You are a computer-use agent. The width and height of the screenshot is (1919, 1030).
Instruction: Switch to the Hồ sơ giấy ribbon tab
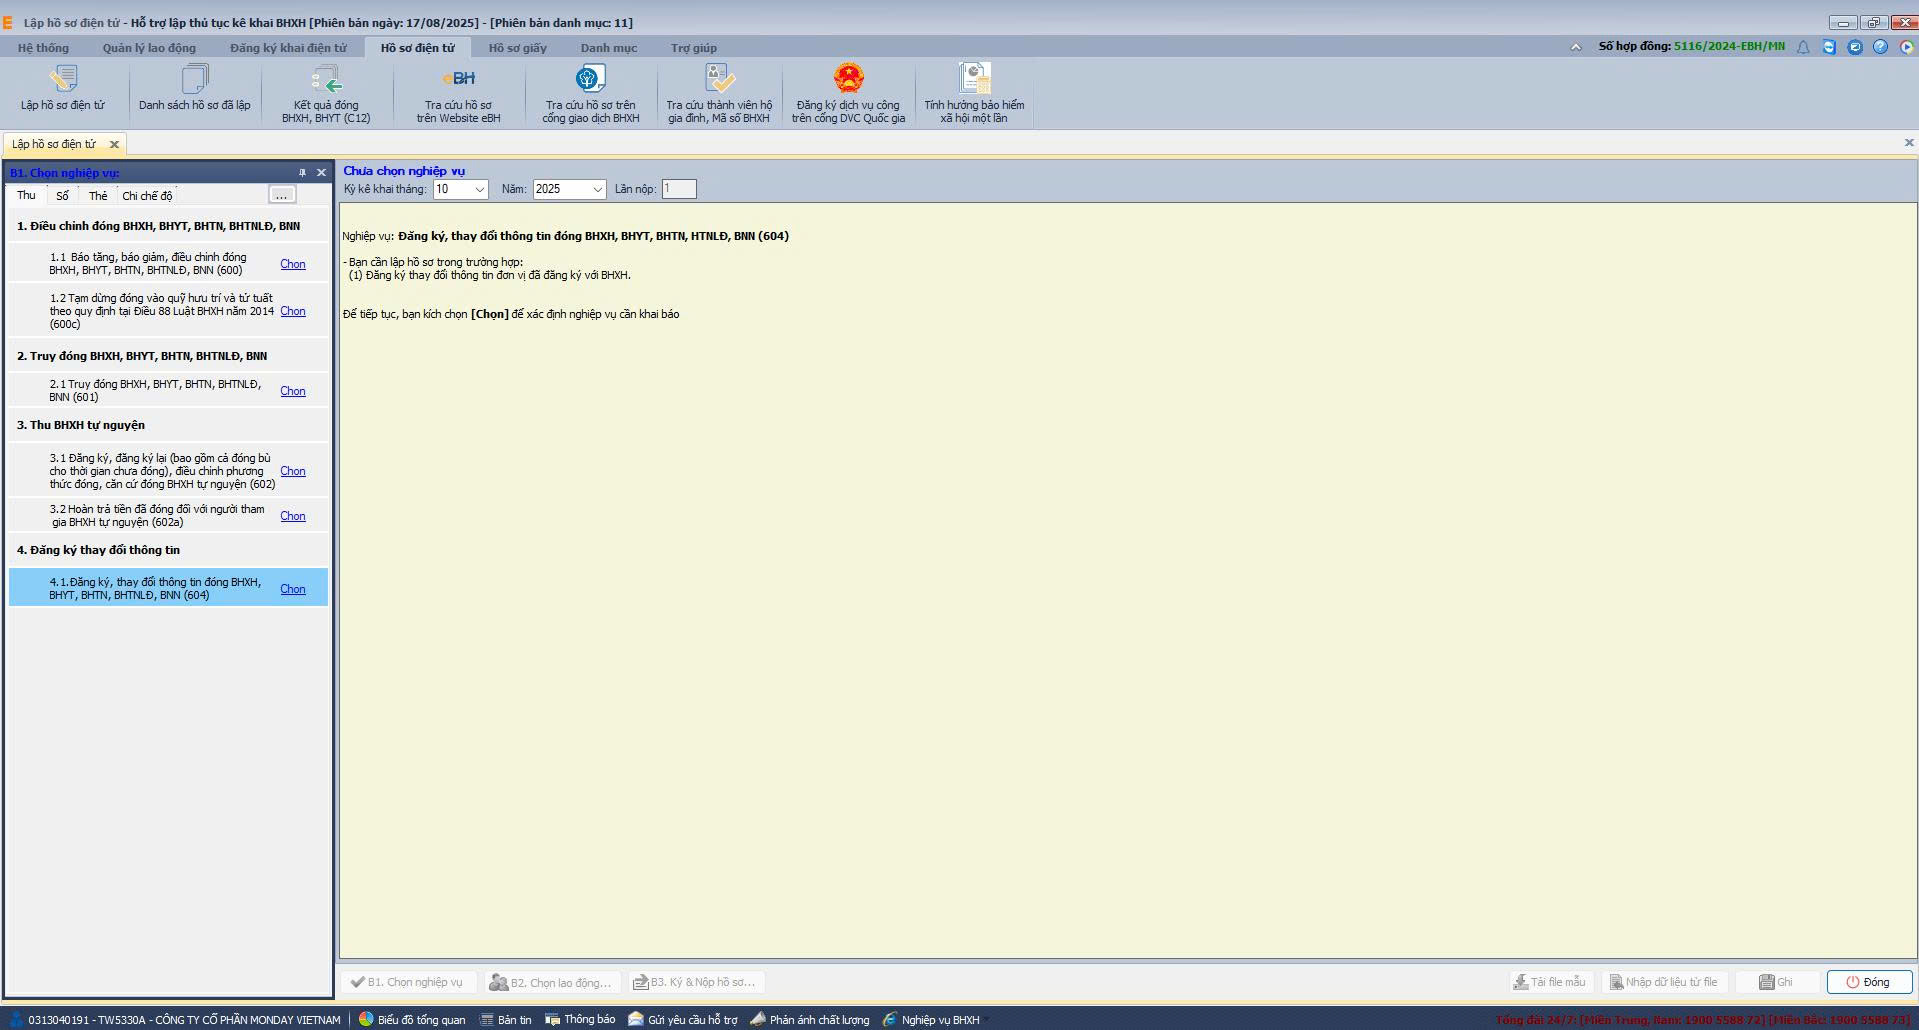pyautogui.click(x=517, y=48)
